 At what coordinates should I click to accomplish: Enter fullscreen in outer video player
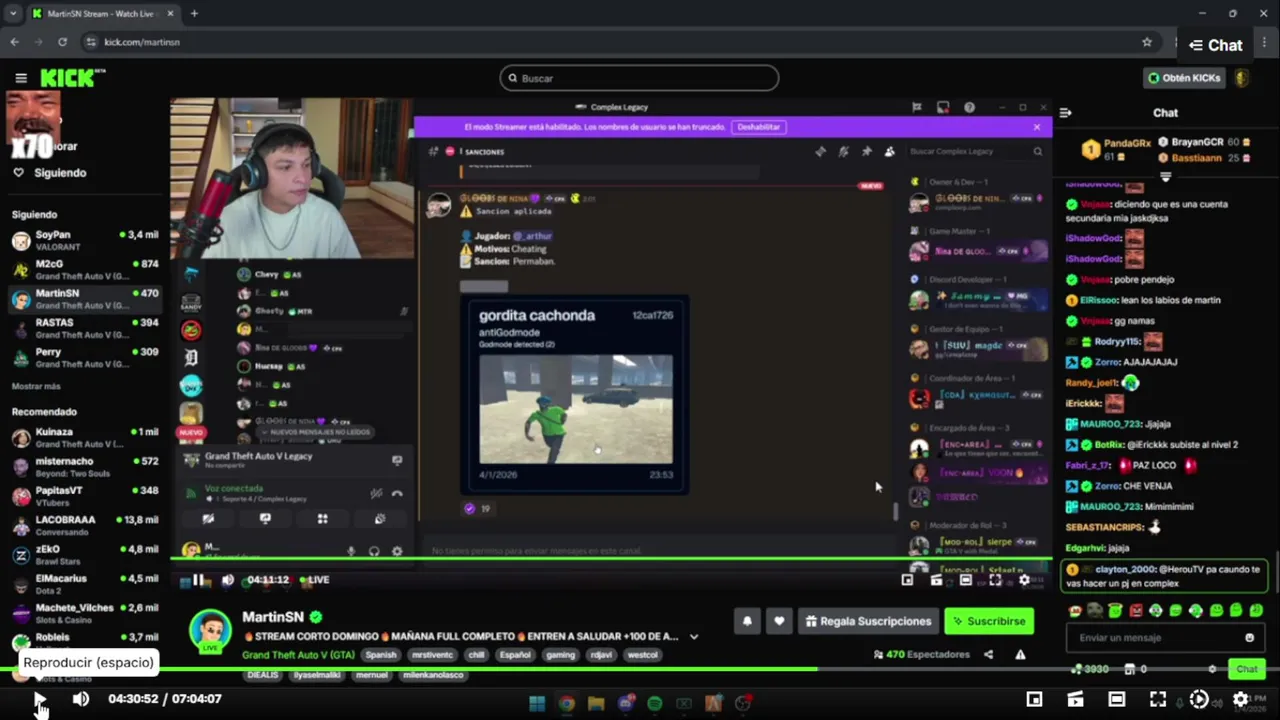tap(1157, 699)
